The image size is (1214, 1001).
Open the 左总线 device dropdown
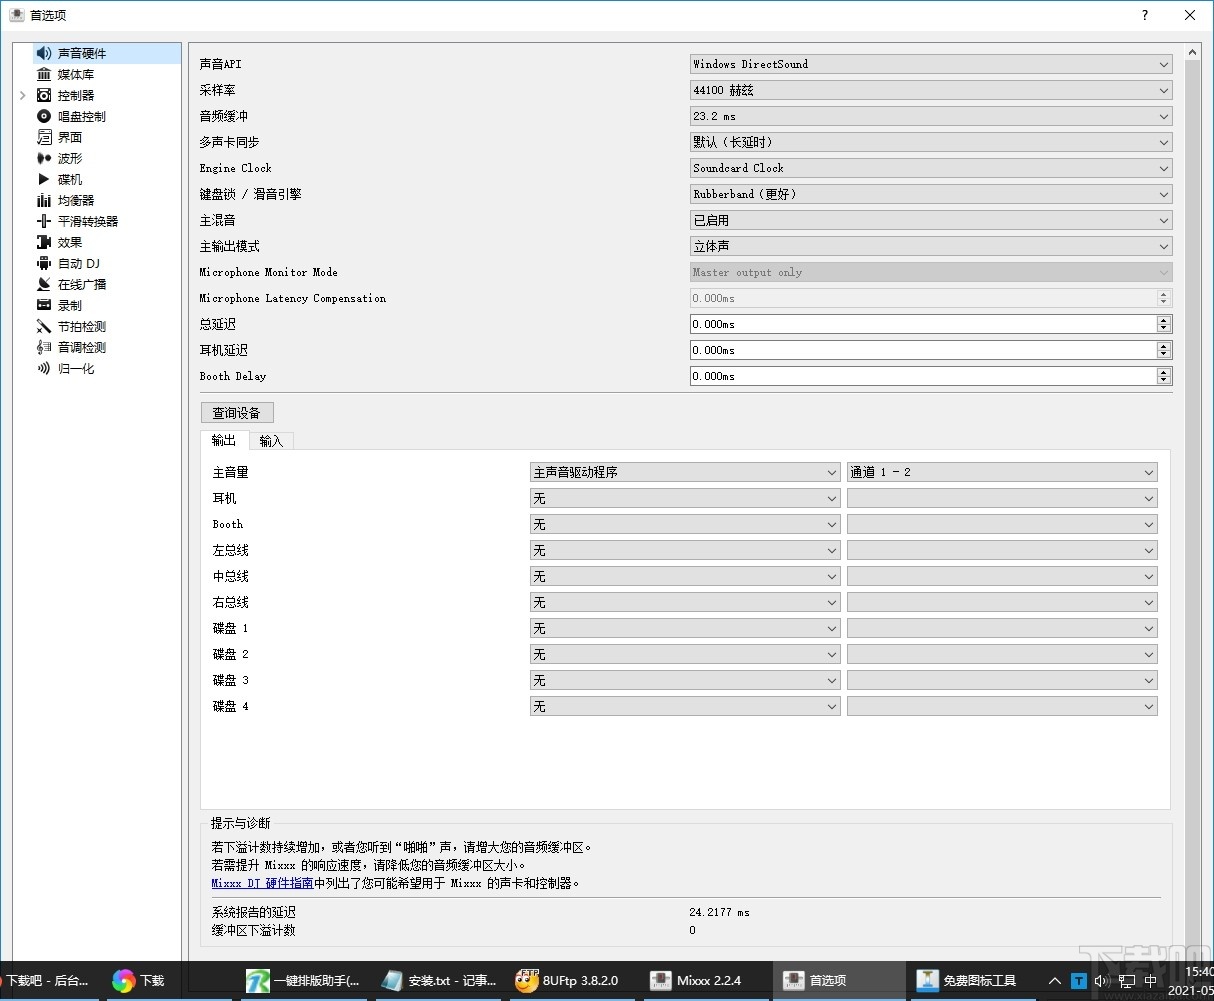pos(685,550)
